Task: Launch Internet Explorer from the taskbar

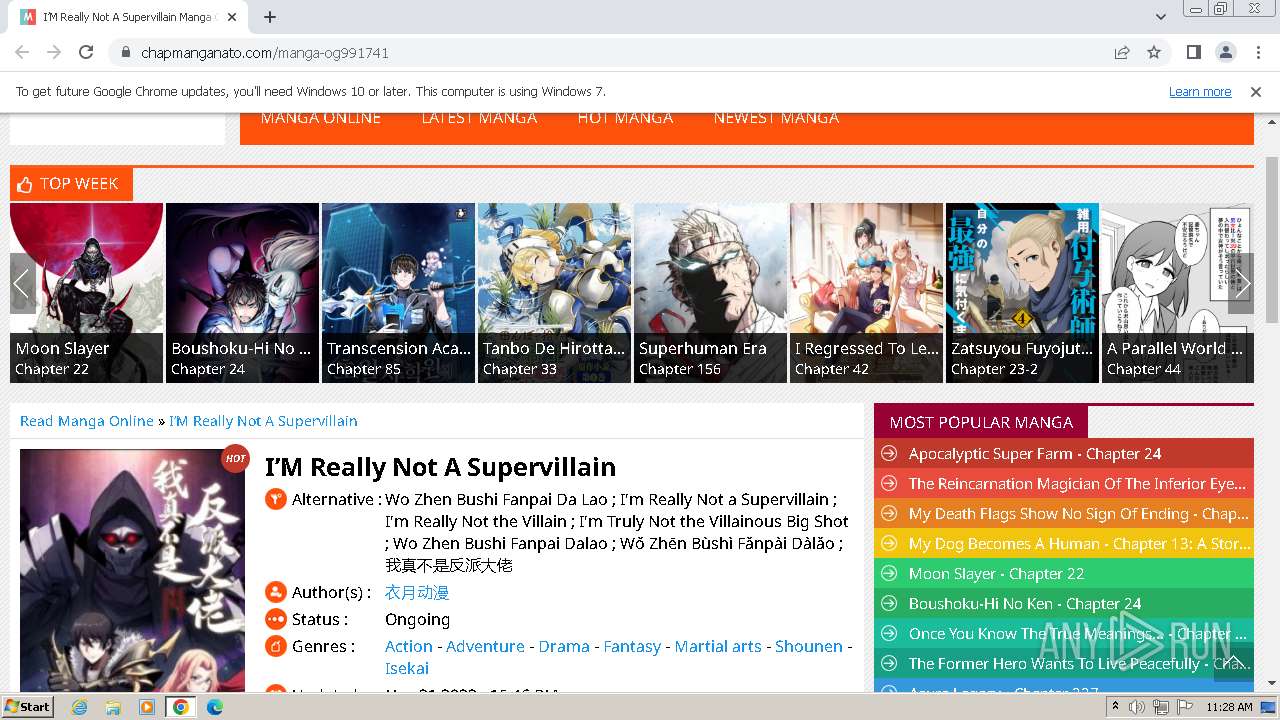Action: click(79, 707)
